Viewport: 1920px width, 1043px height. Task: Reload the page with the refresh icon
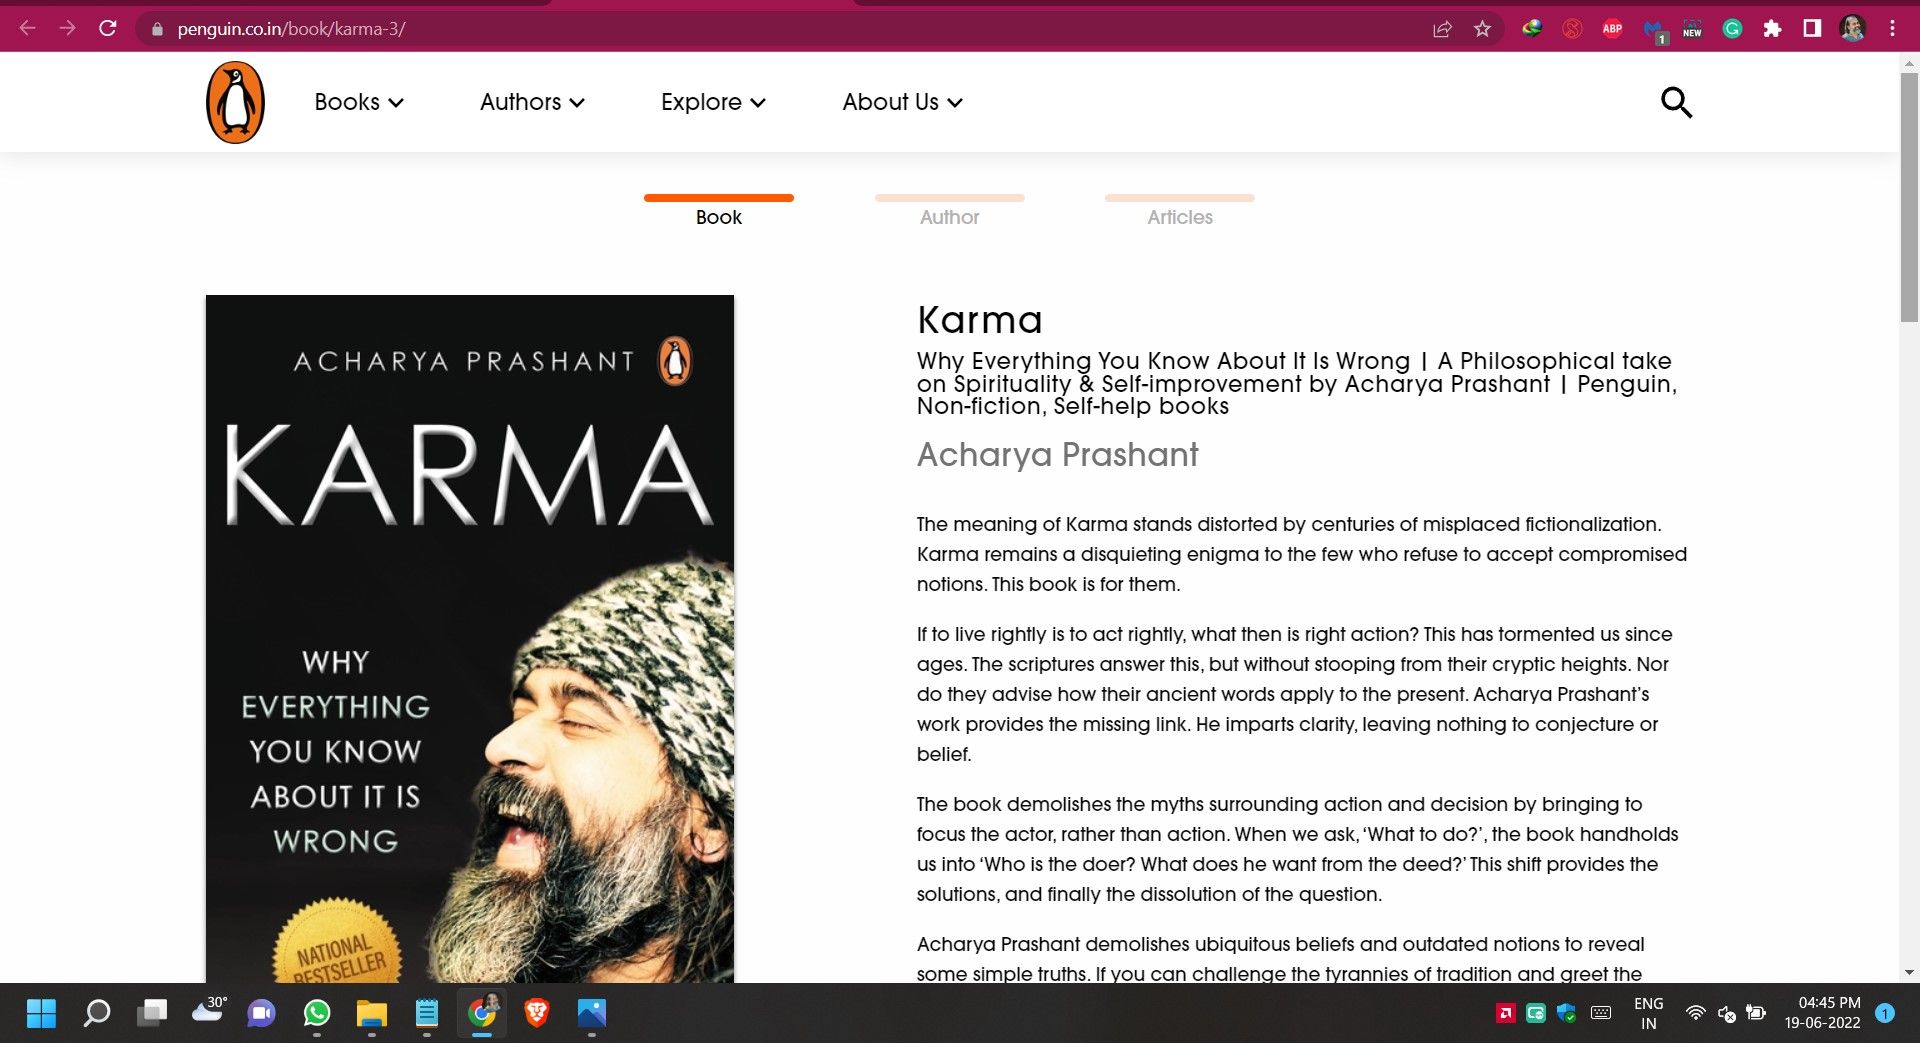[x=108, y=28]
